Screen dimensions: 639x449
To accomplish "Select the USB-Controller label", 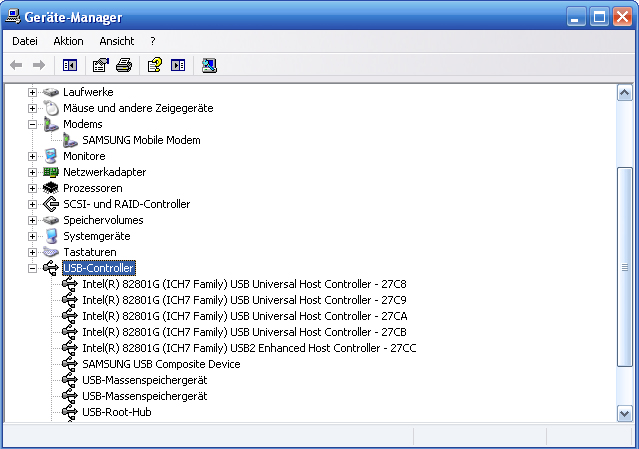I will pyautogui.click(x=99, y=268).
